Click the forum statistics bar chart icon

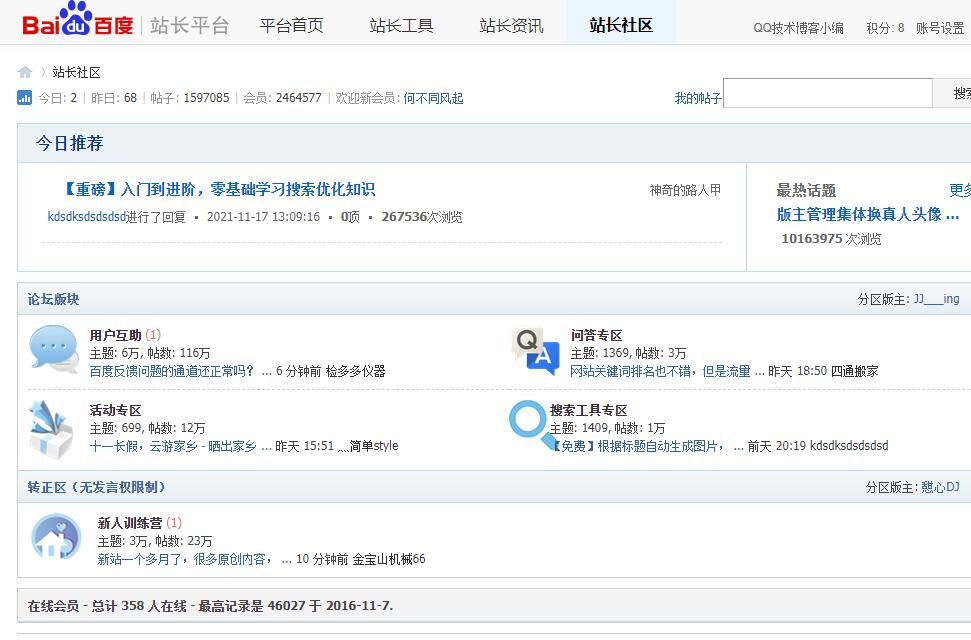(x=25, y=98)
